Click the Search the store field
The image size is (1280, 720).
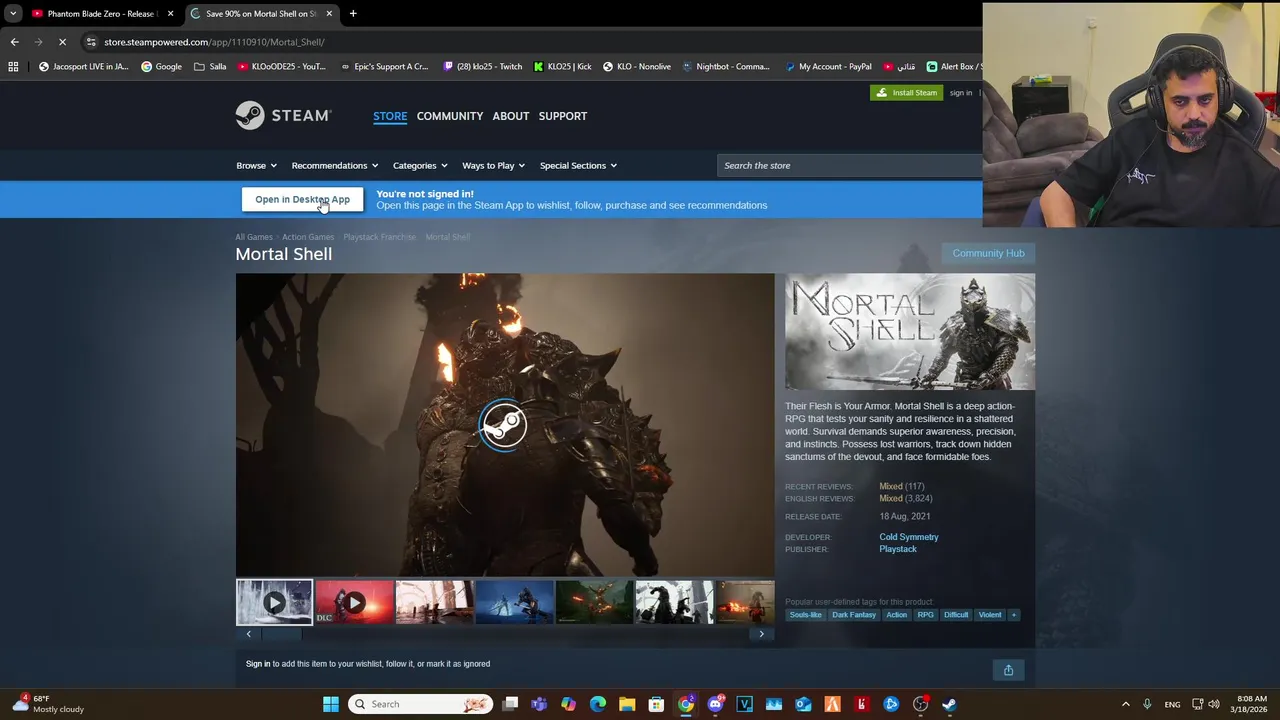click(850, 166)
